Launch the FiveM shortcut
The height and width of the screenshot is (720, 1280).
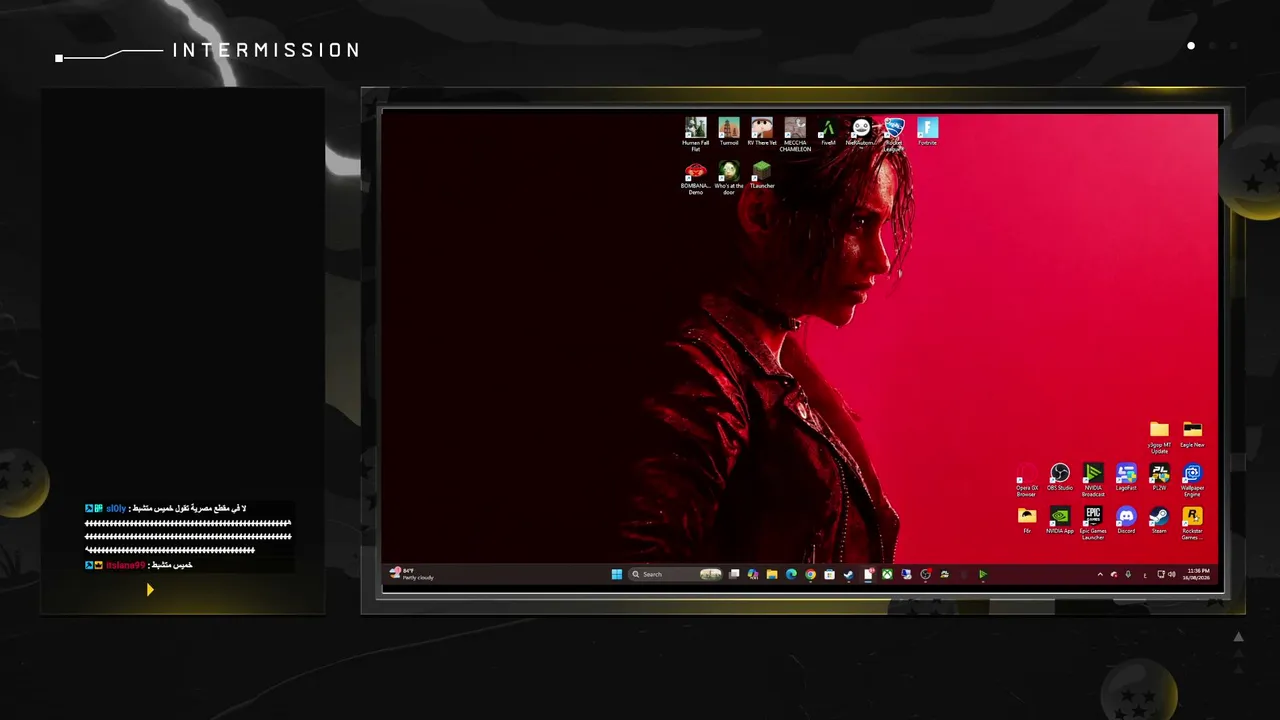pos(828,131)
